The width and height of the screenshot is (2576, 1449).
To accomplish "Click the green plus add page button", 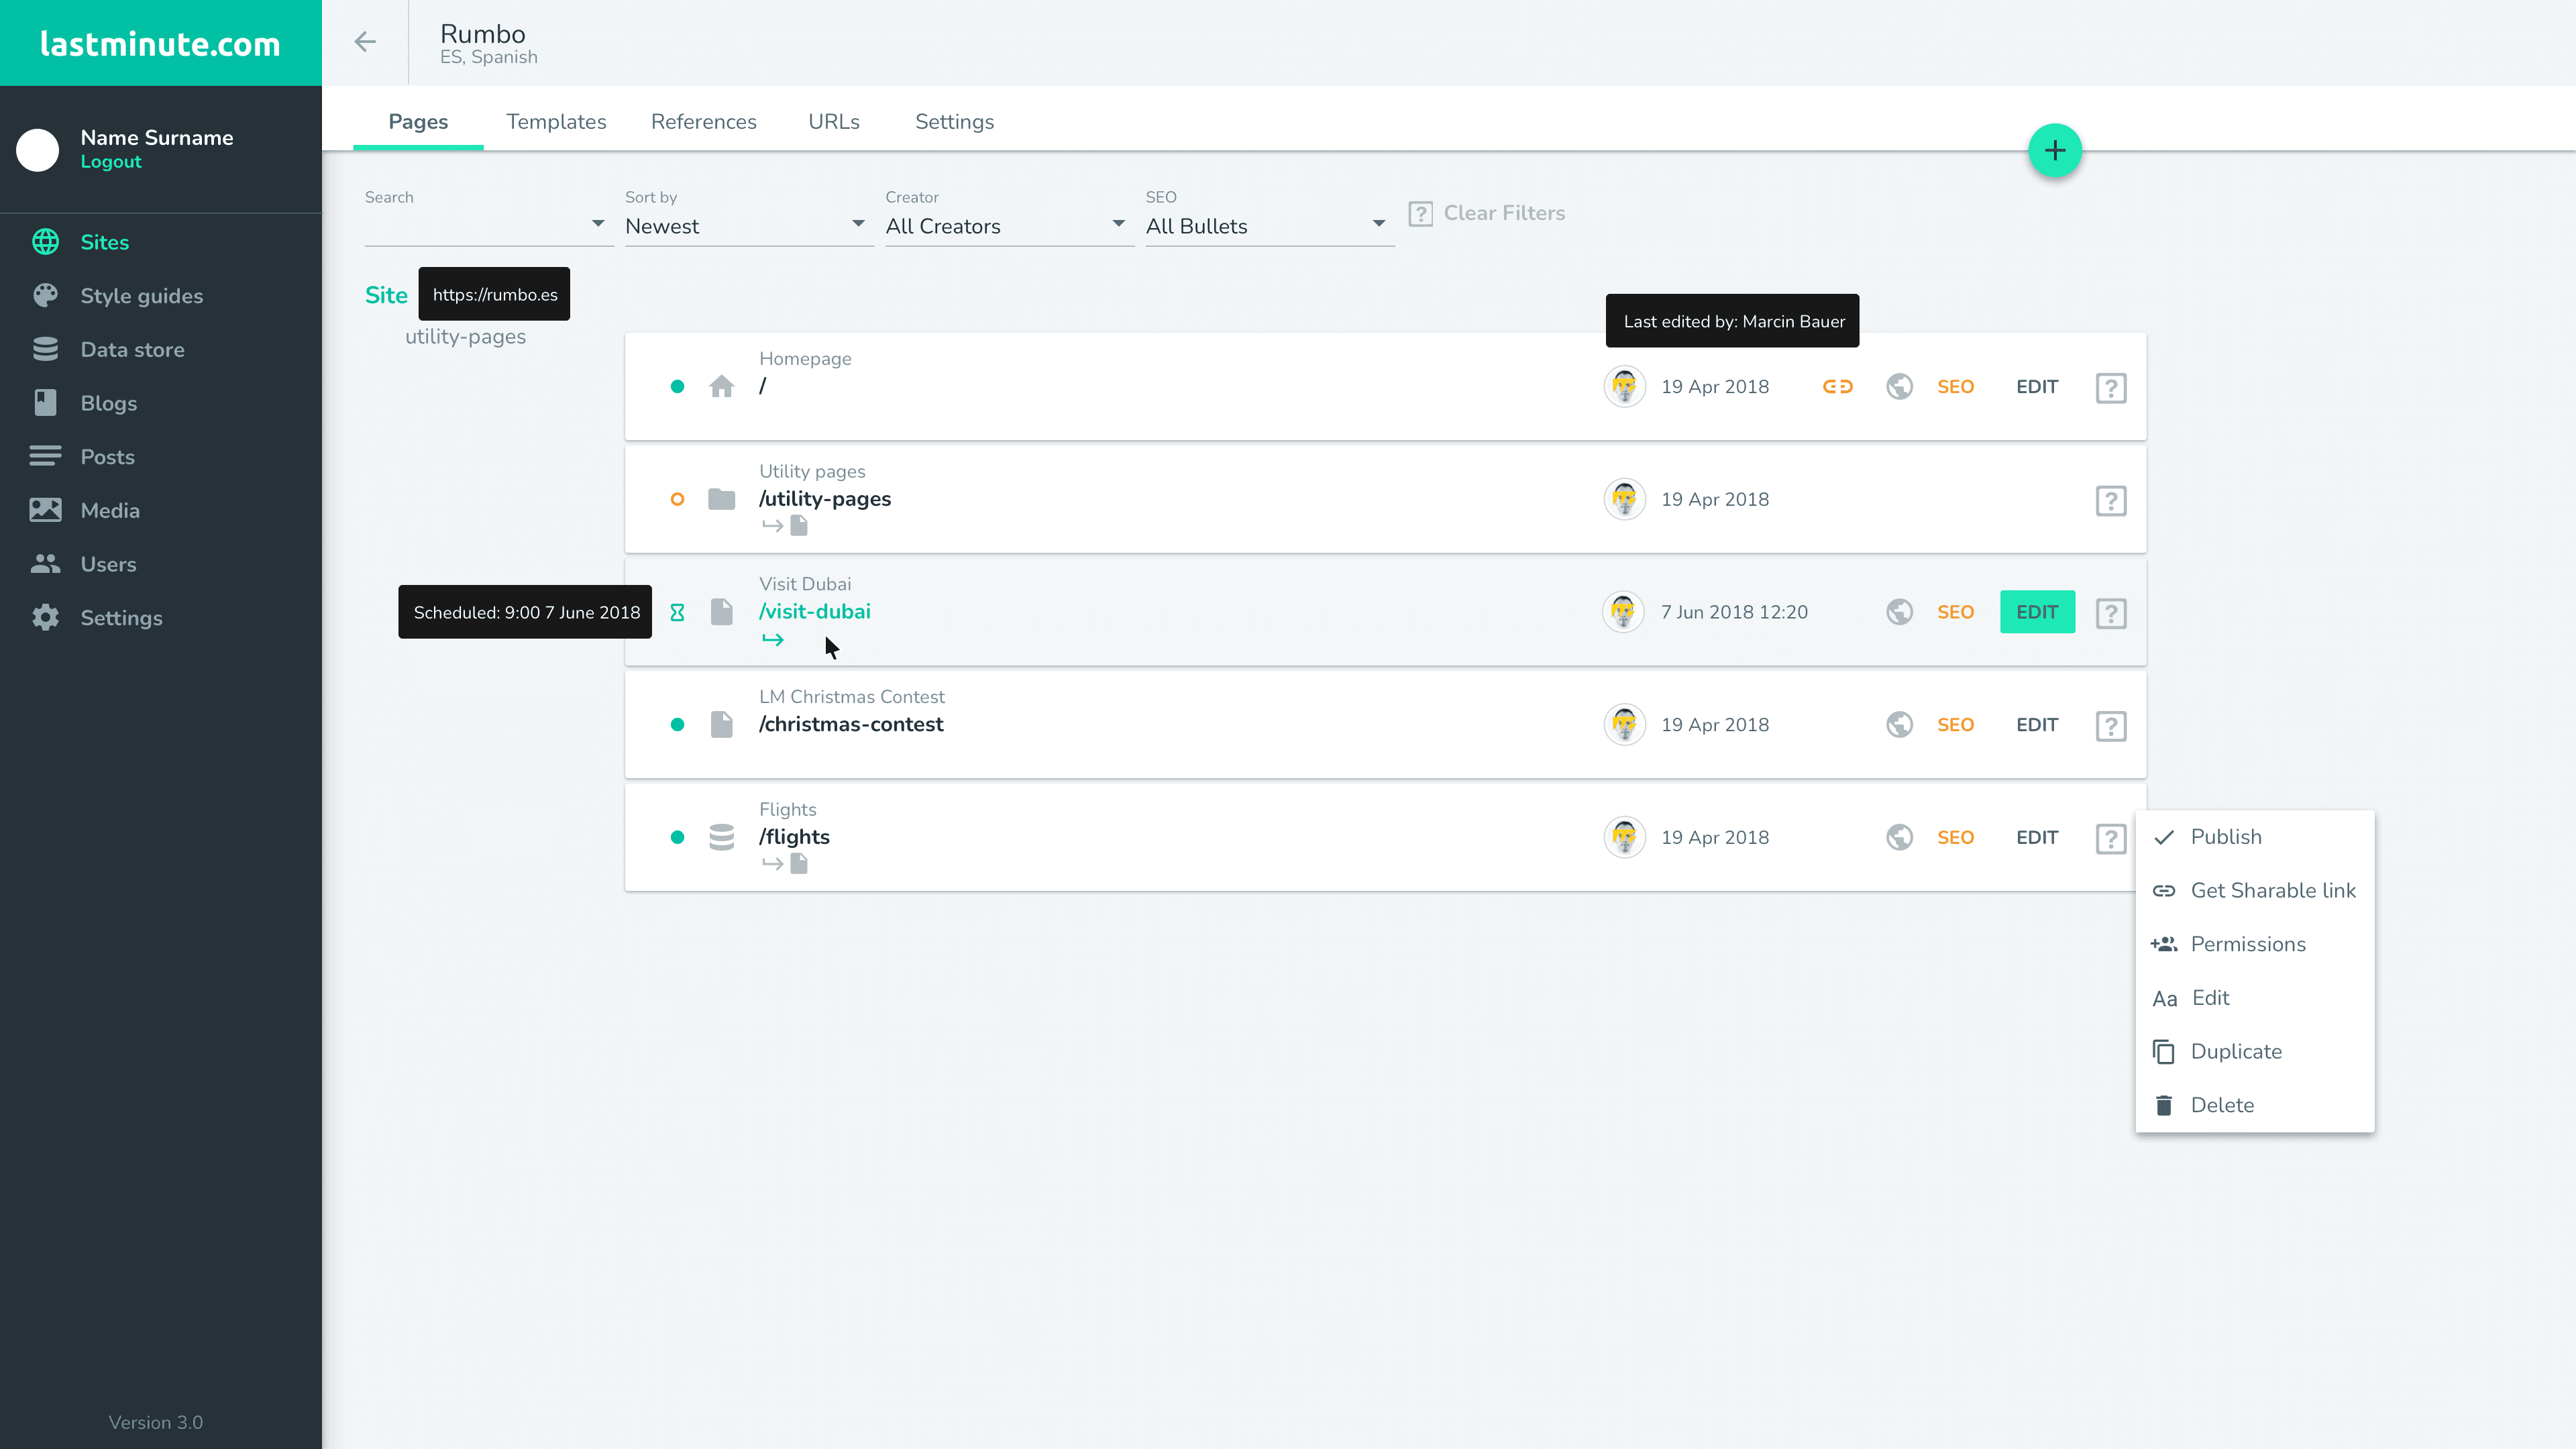I will pyautogui.click(x=2054, y=151).
